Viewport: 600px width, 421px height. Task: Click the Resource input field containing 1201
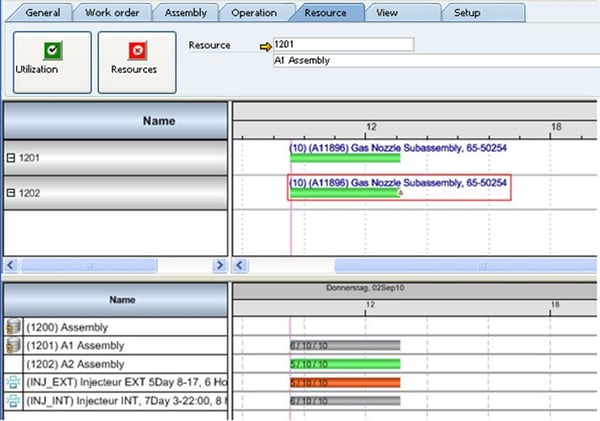click(343, 44)
